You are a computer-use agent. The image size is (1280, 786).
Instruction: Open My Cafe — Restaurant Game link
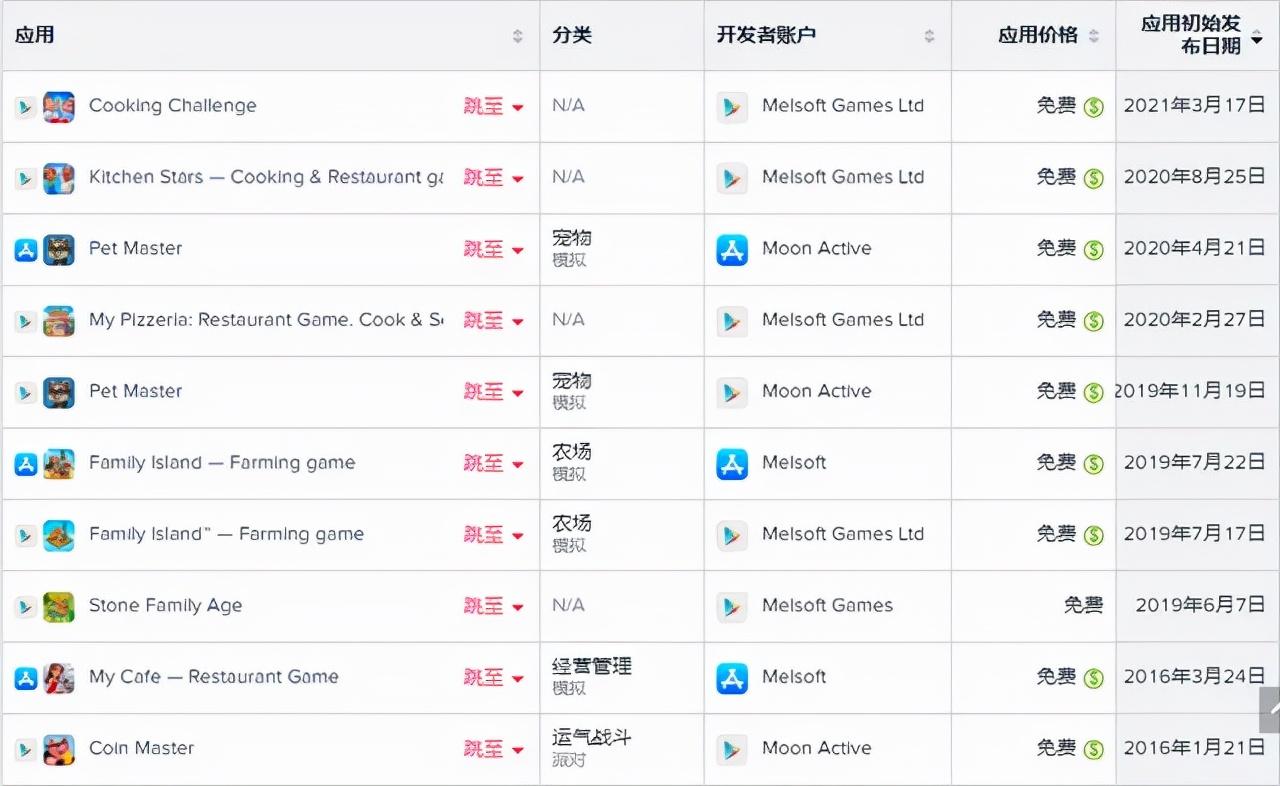pos(214,677)
